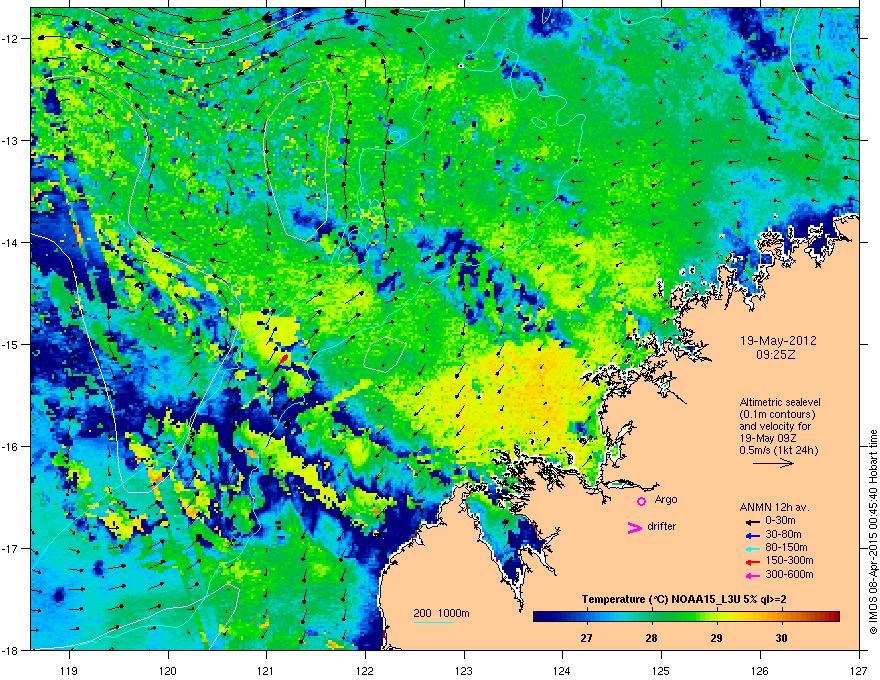The height and width of the screenshot is (680, 880).
Task: Click the temperature color bar at 30
Action: (781, 617)
